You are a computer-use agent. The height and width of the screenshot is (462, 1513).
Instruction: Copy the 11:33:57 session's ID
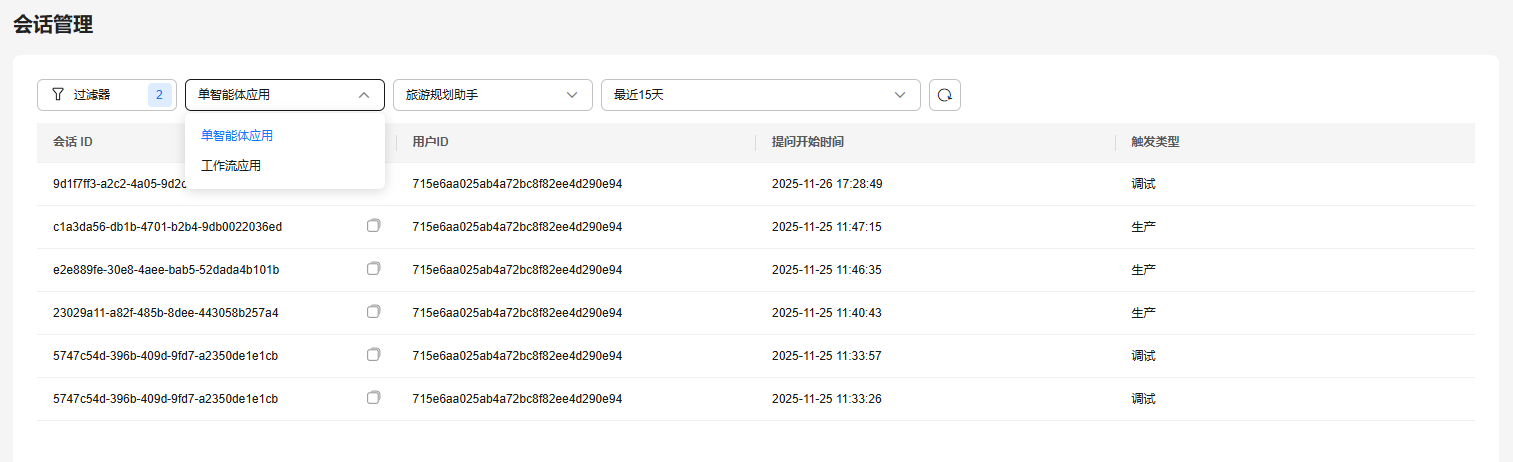pyautogui.click(x=374, y=355)
